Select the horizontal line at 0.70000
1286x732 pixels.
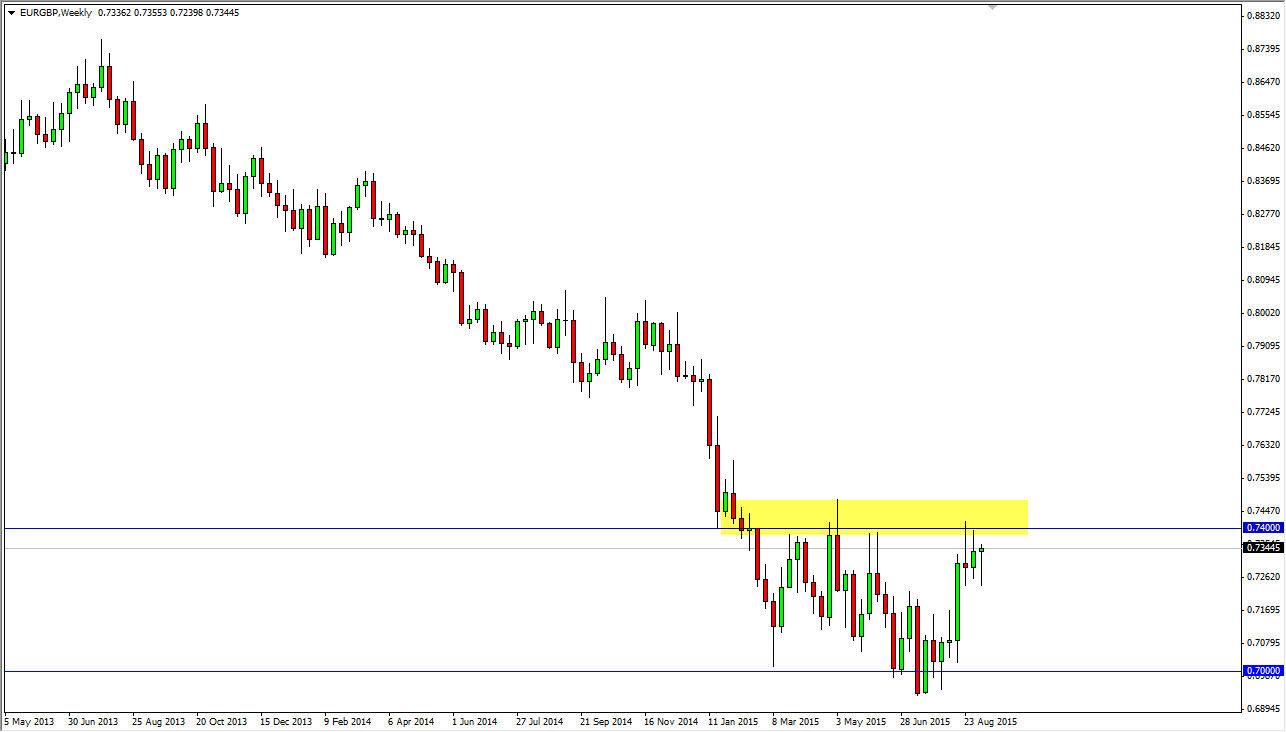400,672
